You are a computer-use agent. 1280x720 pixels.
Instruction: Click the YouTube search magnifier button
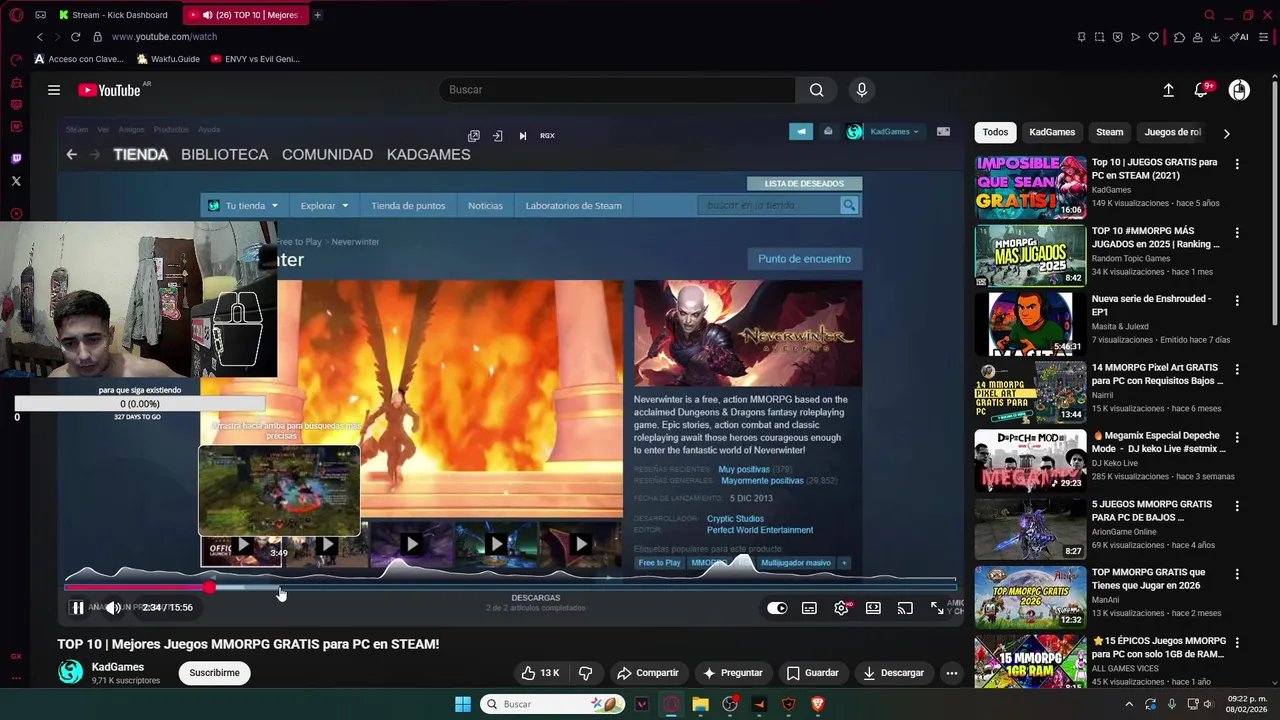[x=817, y=90]
